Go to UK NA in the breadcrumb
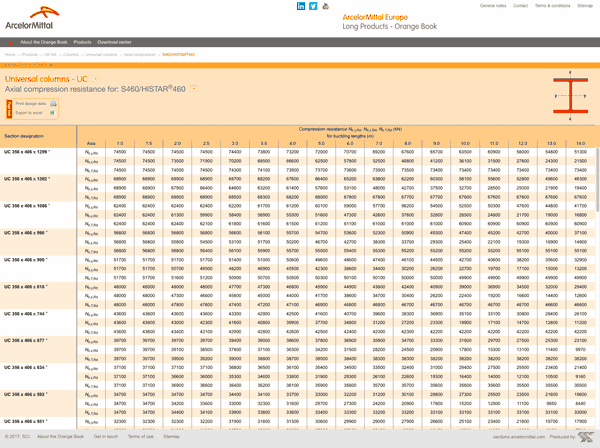The height and width of the screenshot is (448, 600). (x=50, y=55)
